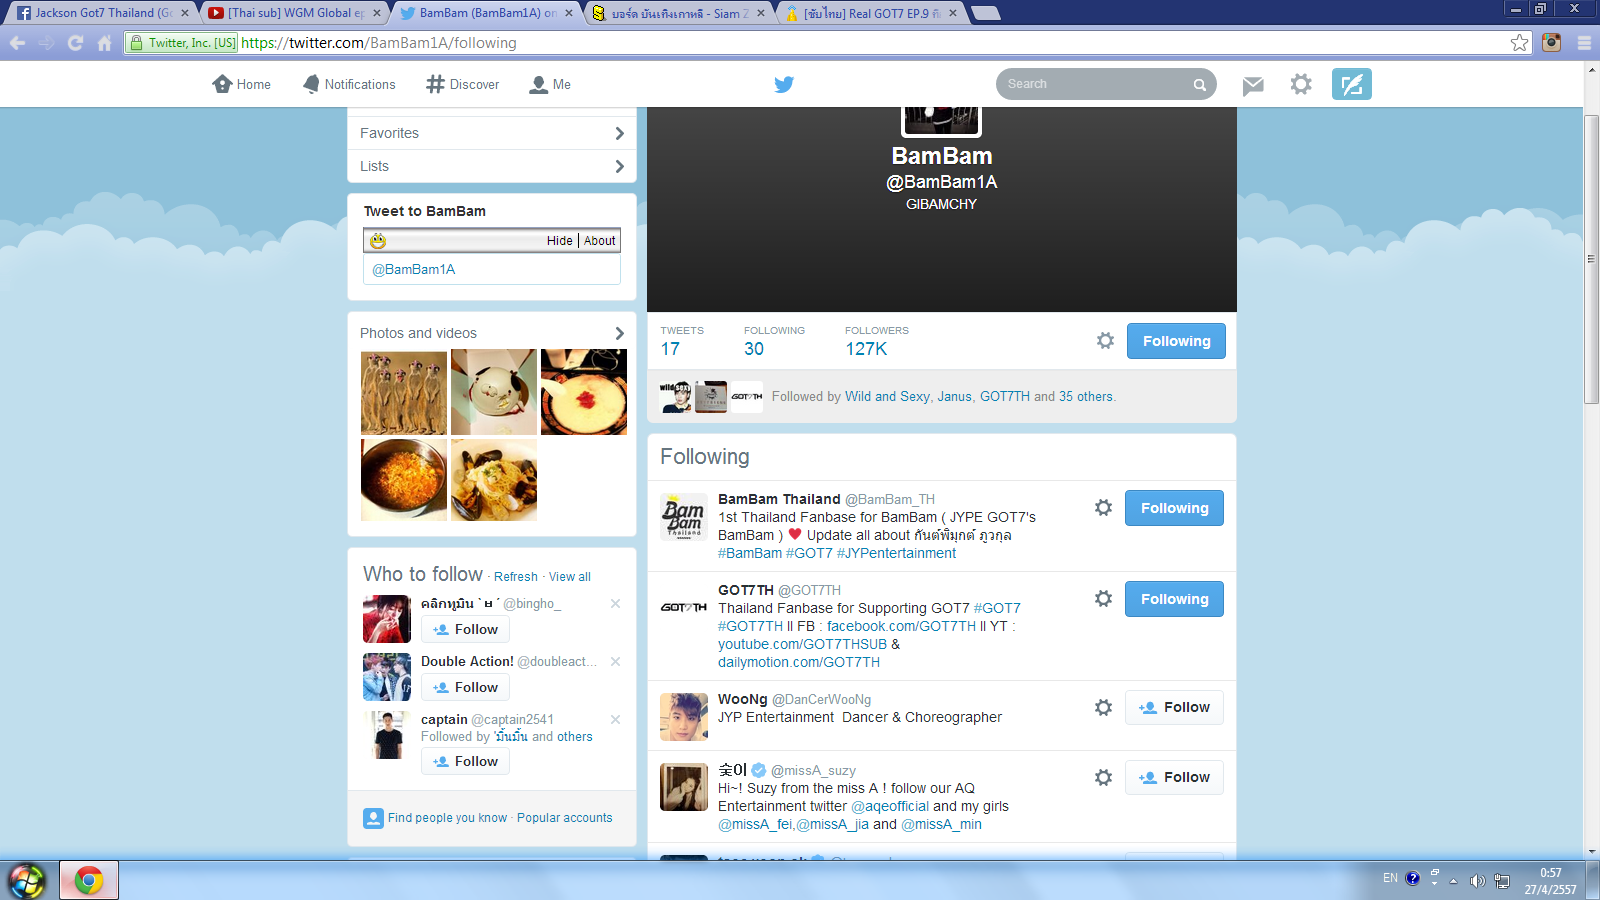Open the @aqeofficial mention link
Viewport: 1600px width, 900px height.
pos(890,806)
